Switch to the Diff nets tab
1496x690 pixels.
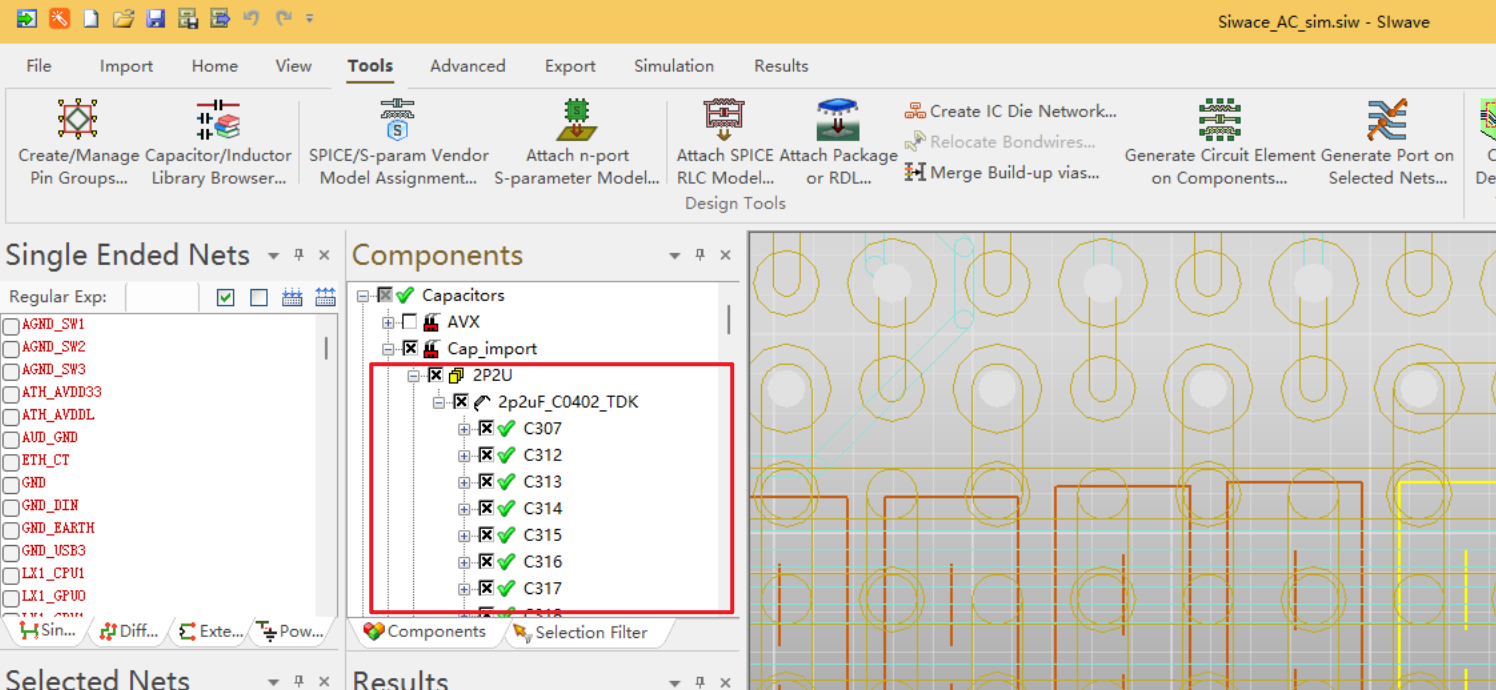[130, 631]
